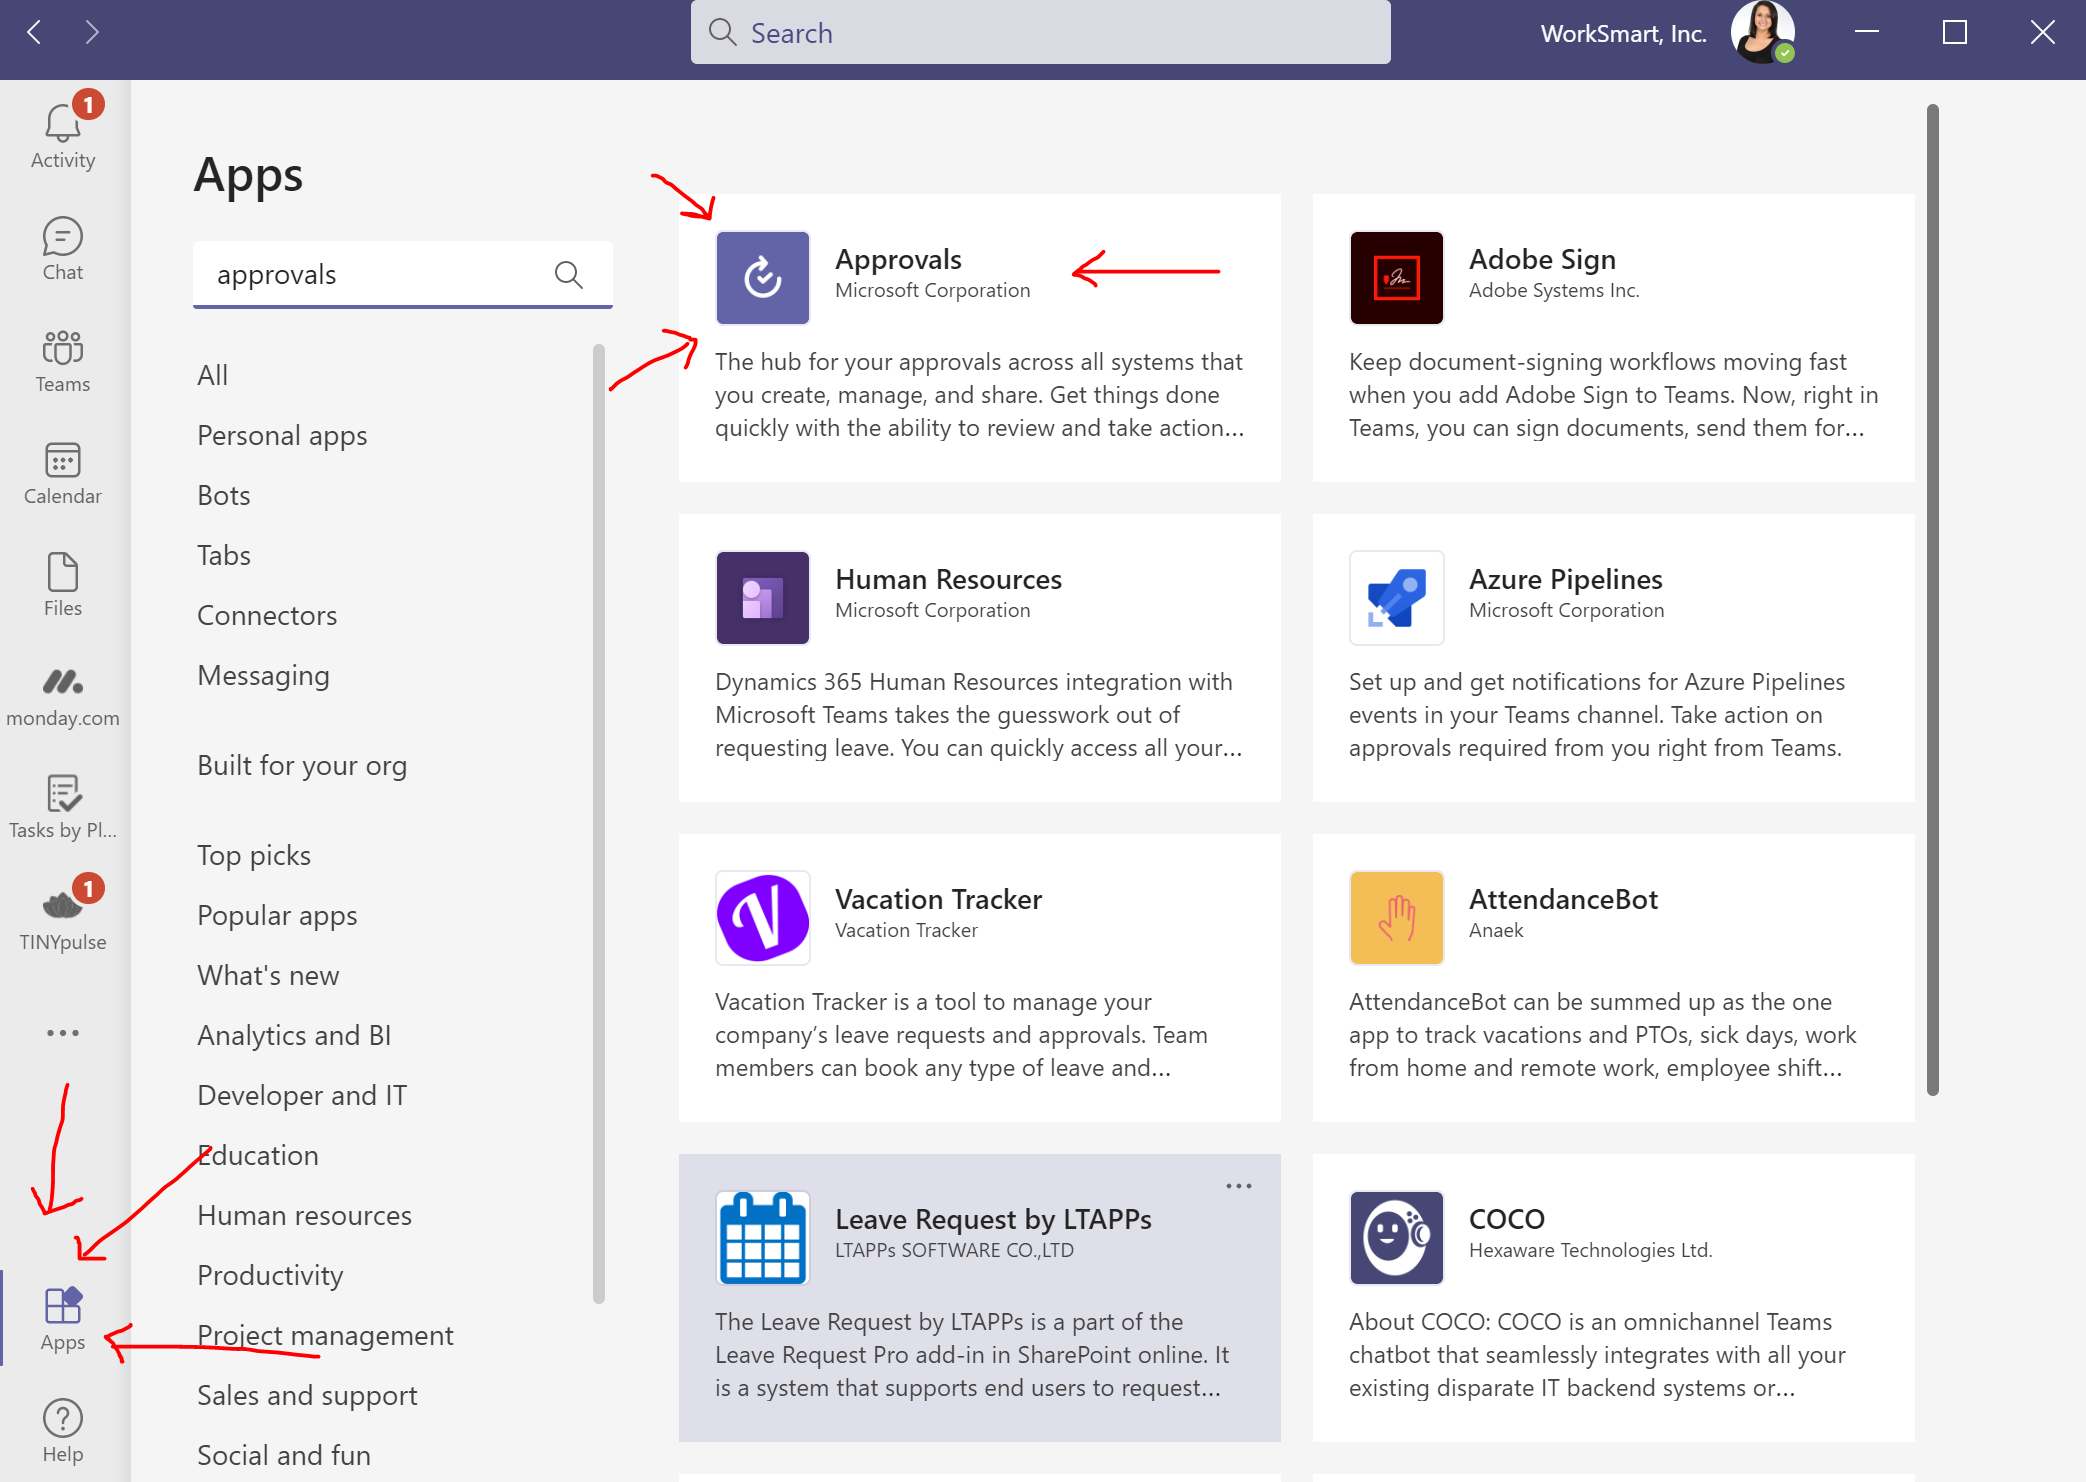Open the Top picks category
Image resolution: width=2086 pixels, height=1482 pixels.
pos(254,855)
